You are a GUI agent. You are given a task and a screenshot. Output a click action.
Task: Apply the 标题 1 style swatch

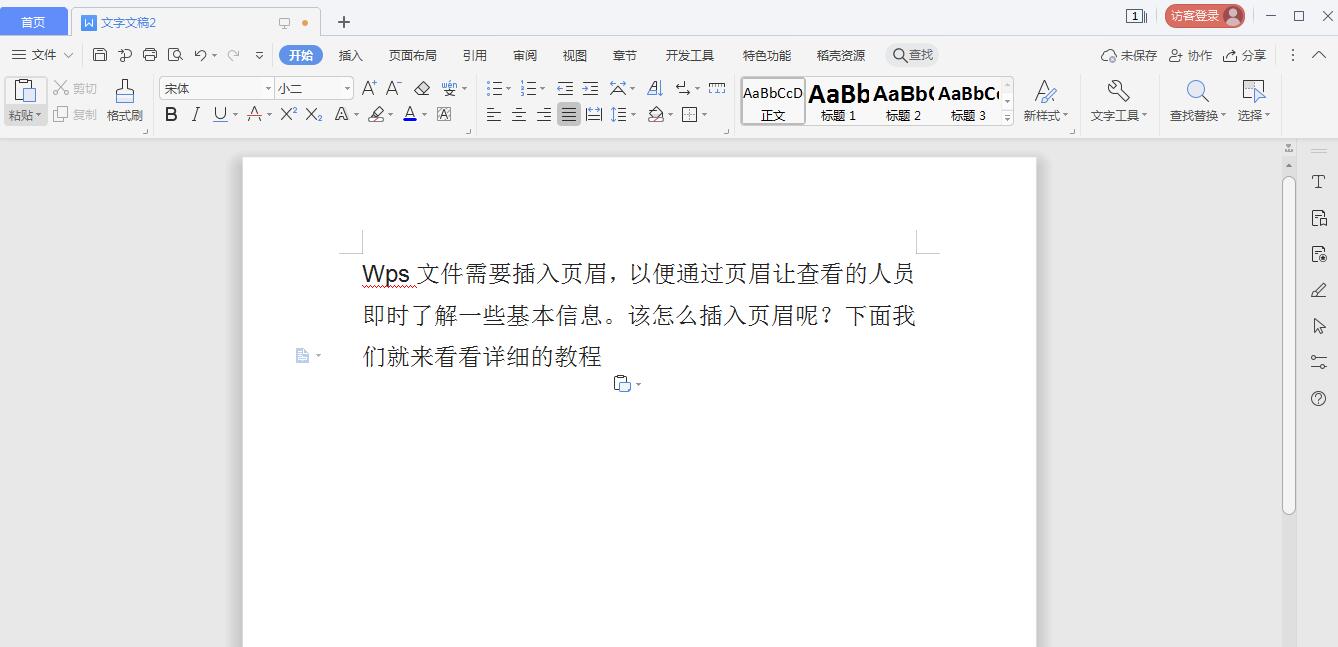[837, 100]
